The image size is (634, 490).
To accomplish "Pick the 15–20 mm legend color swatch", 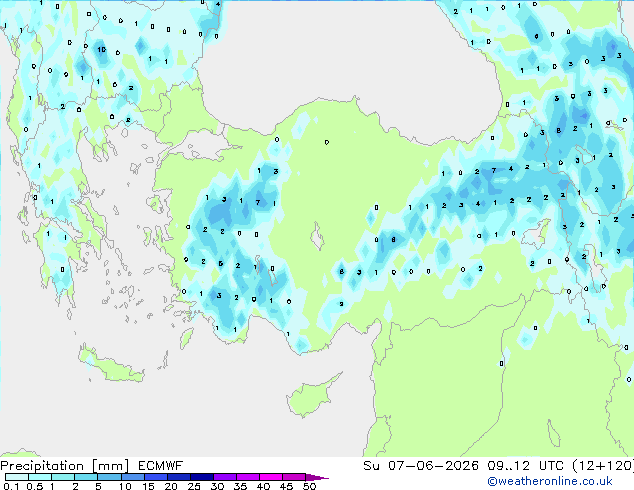I will point(155,477).
